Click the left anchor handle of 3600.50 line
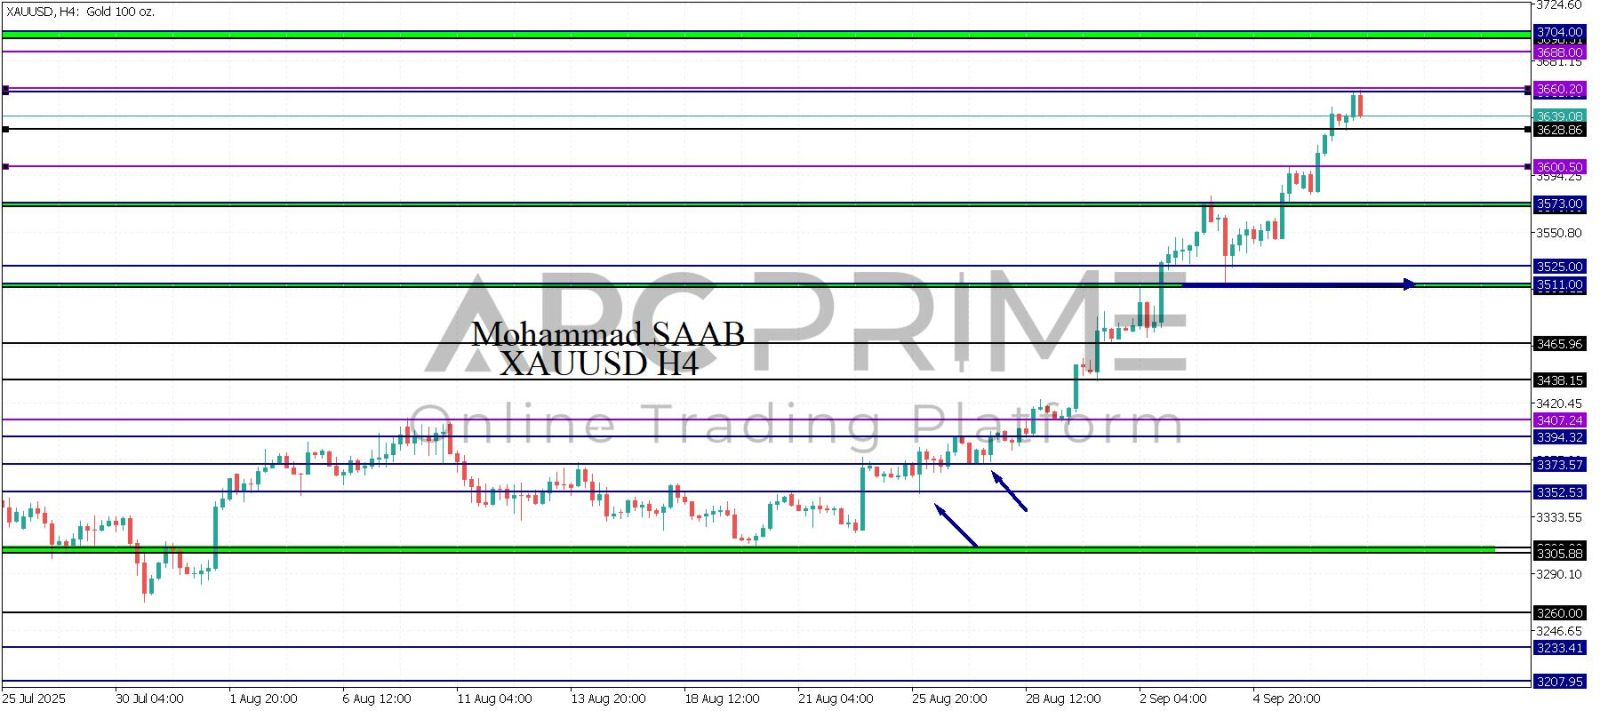The width and height of the screenshot is (1600, 711). click(x=6, y=166)
